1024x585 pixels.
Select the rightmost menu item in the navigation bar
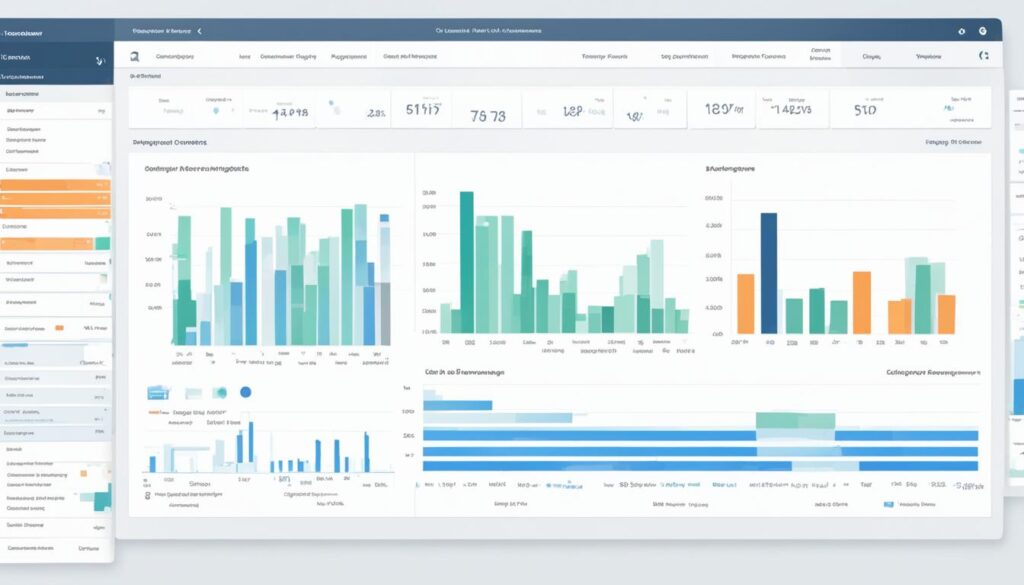pyautogui.click(x=932, y=55)
